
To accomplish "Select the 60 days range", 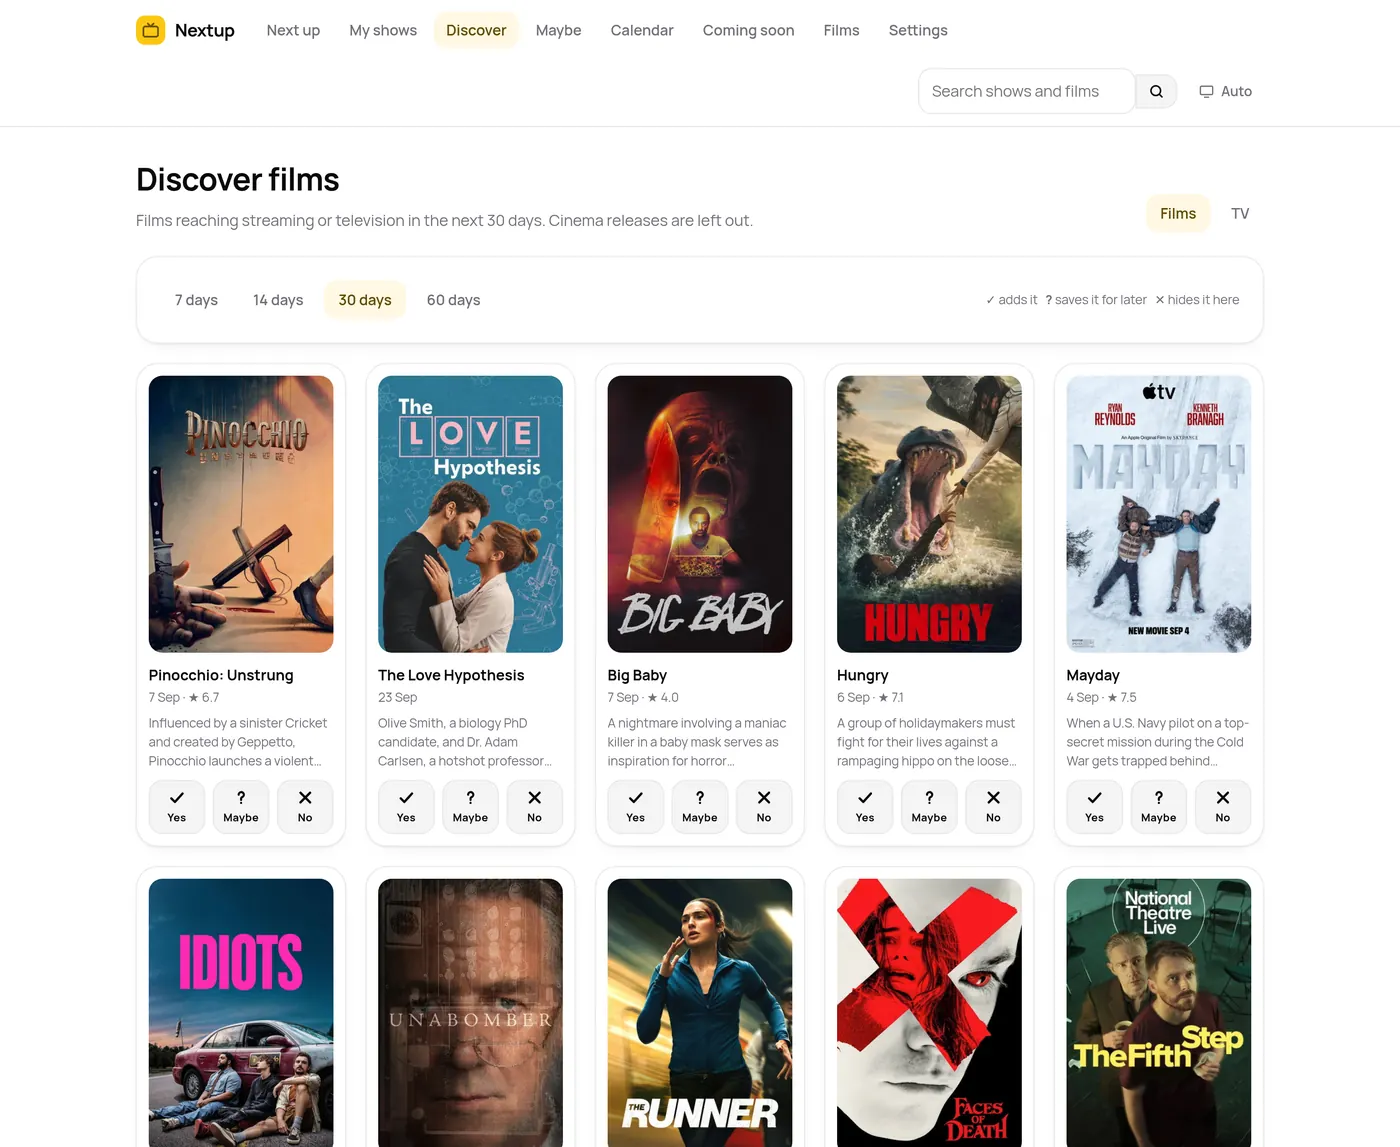I will coord(453,300).
